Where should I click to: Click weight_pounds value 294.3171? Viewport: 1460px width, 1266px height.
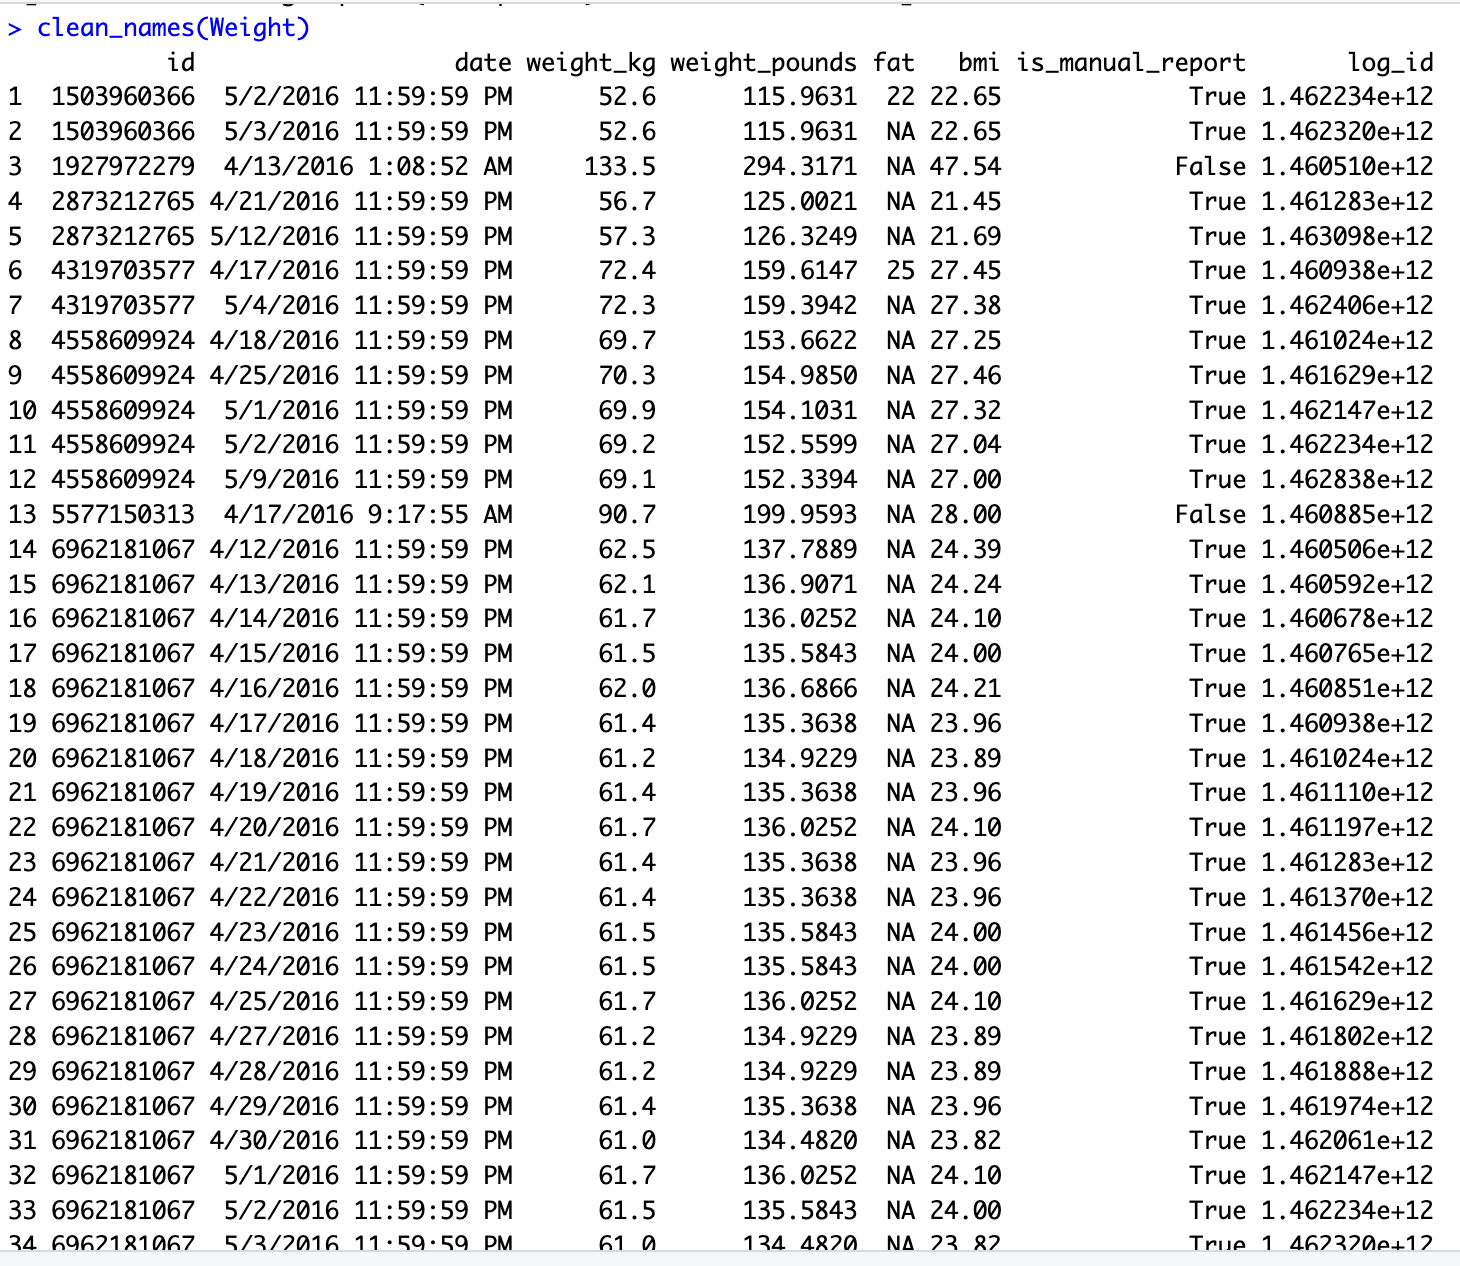coord(799,166)
